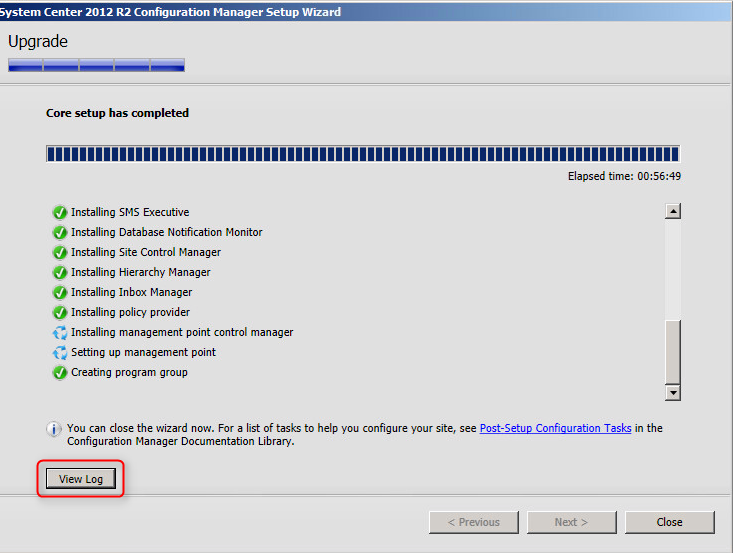Select the 'Installing Inbox Manager' row text
Screen dimensions: 733x553
(131, 292)
